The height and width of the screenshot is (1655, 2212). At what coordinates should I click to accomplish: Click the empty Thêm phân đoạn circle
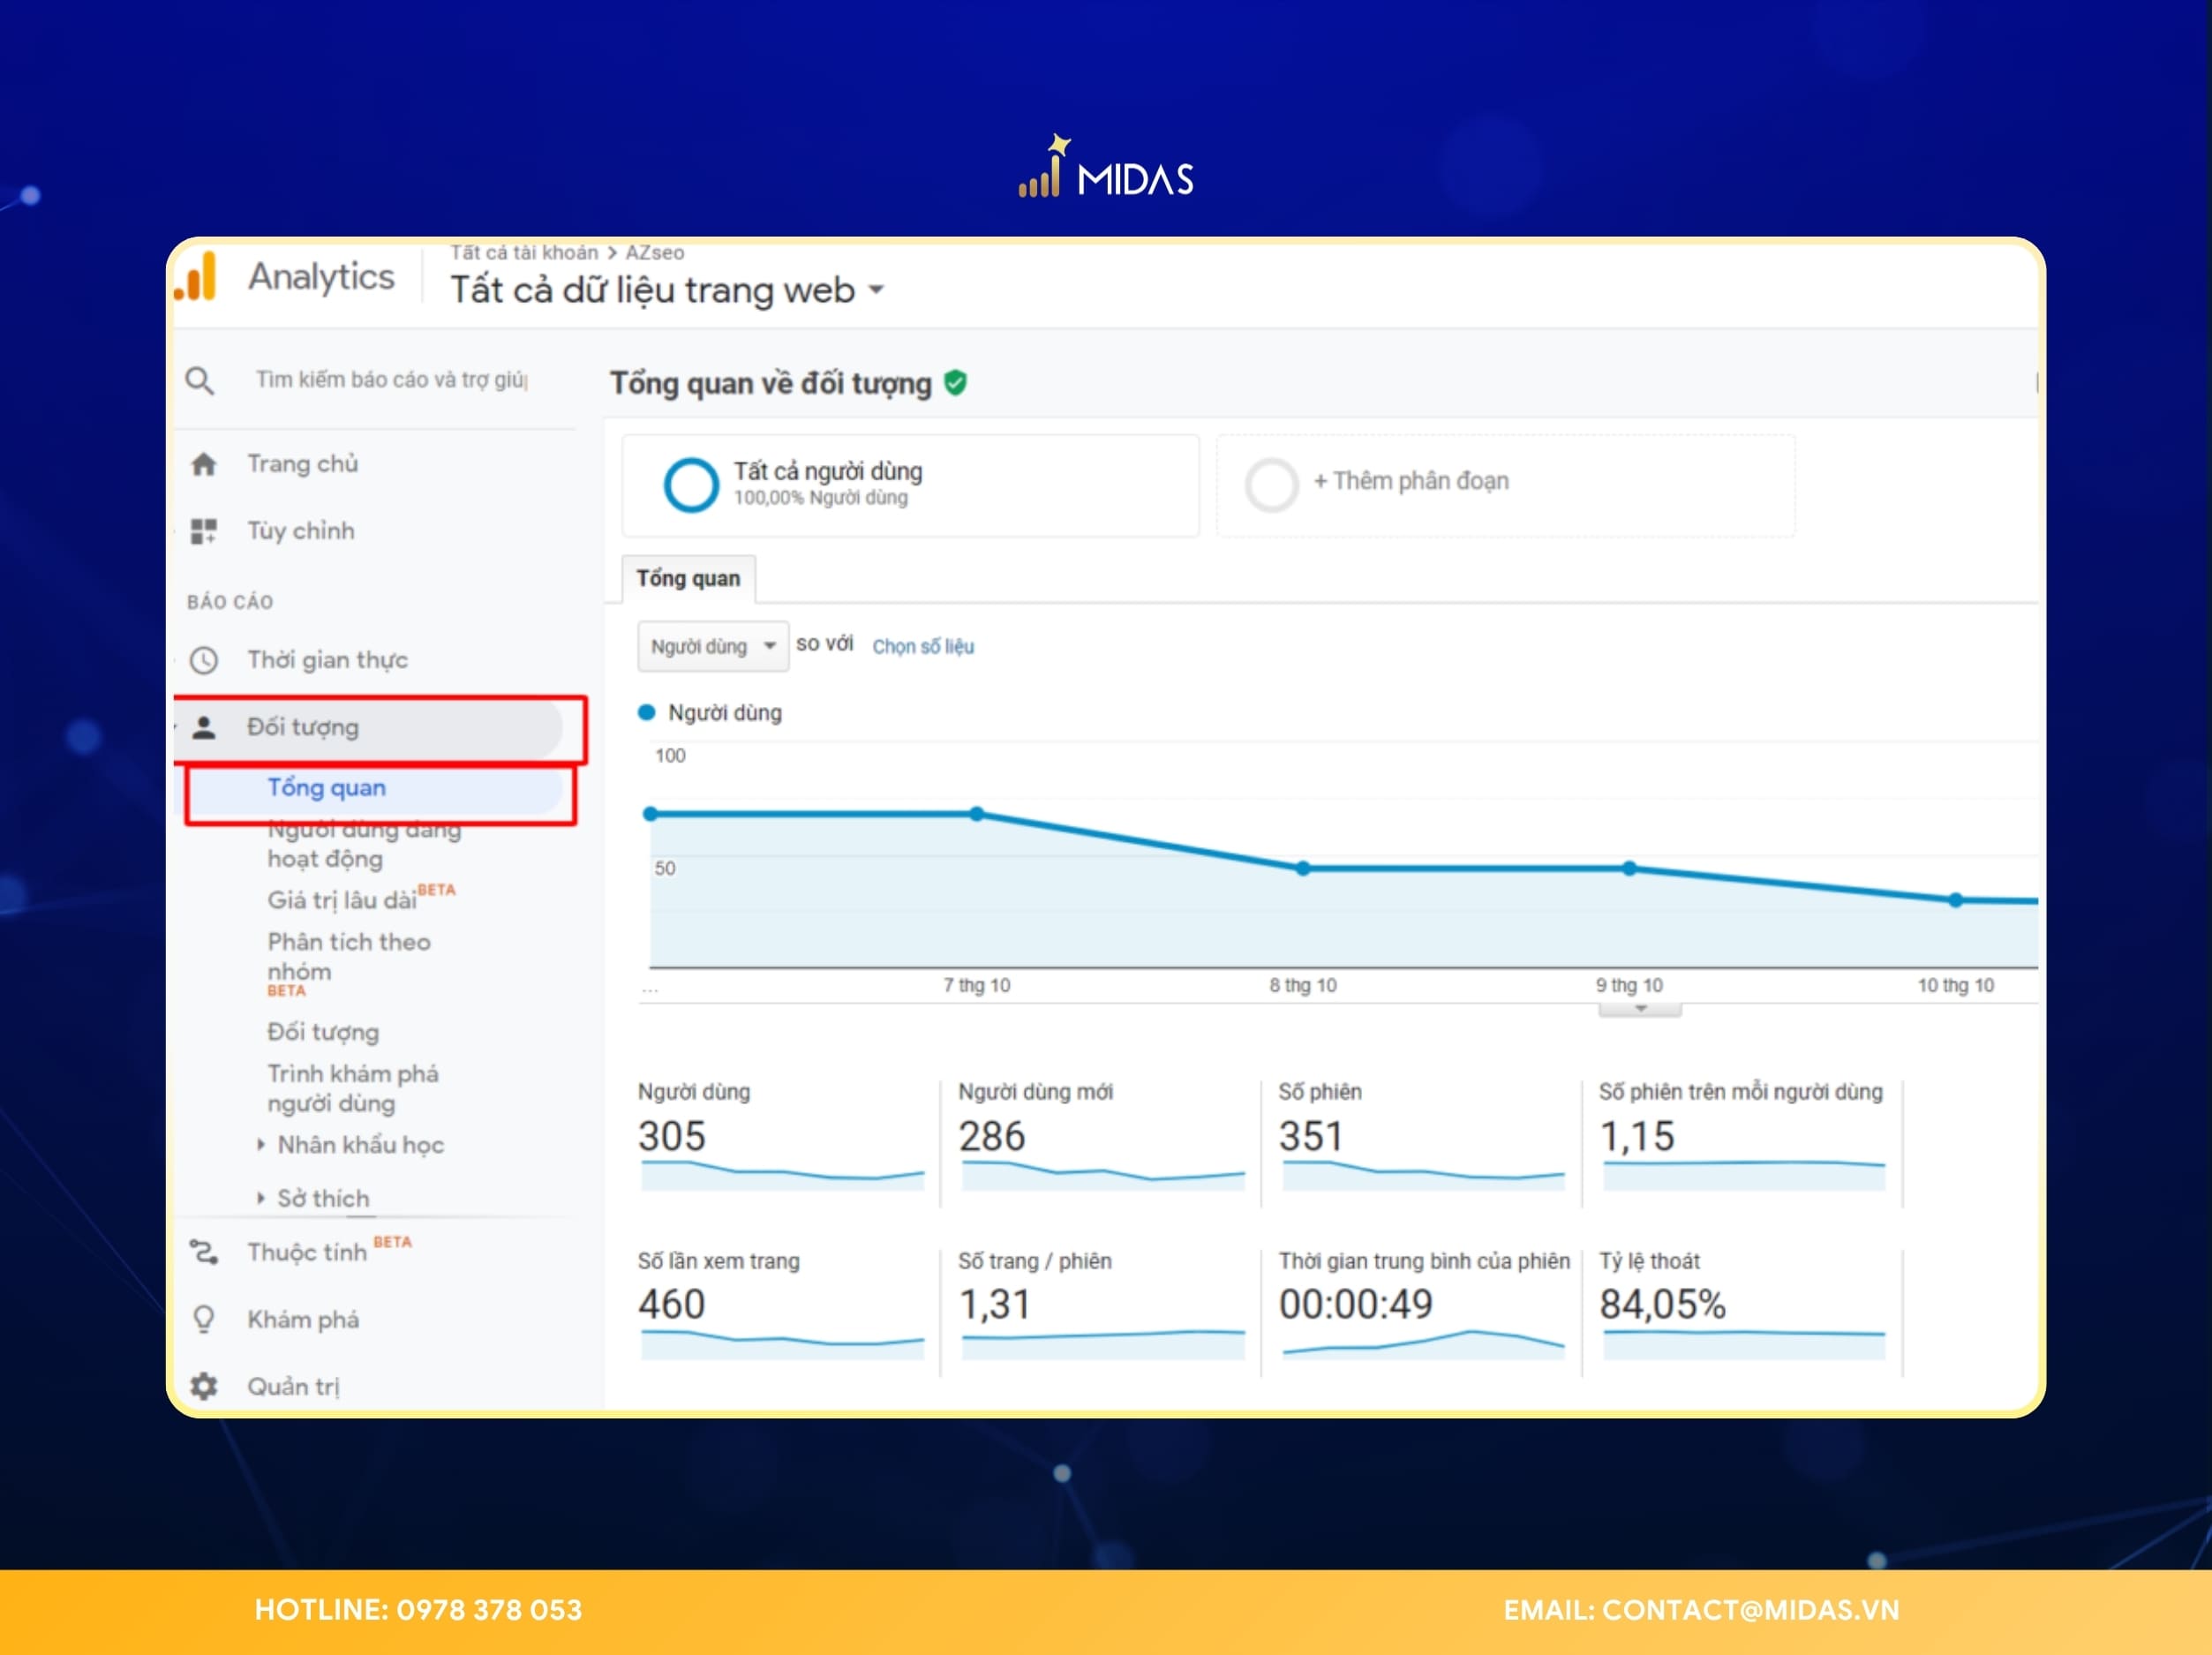click(x=1271, y=485)
